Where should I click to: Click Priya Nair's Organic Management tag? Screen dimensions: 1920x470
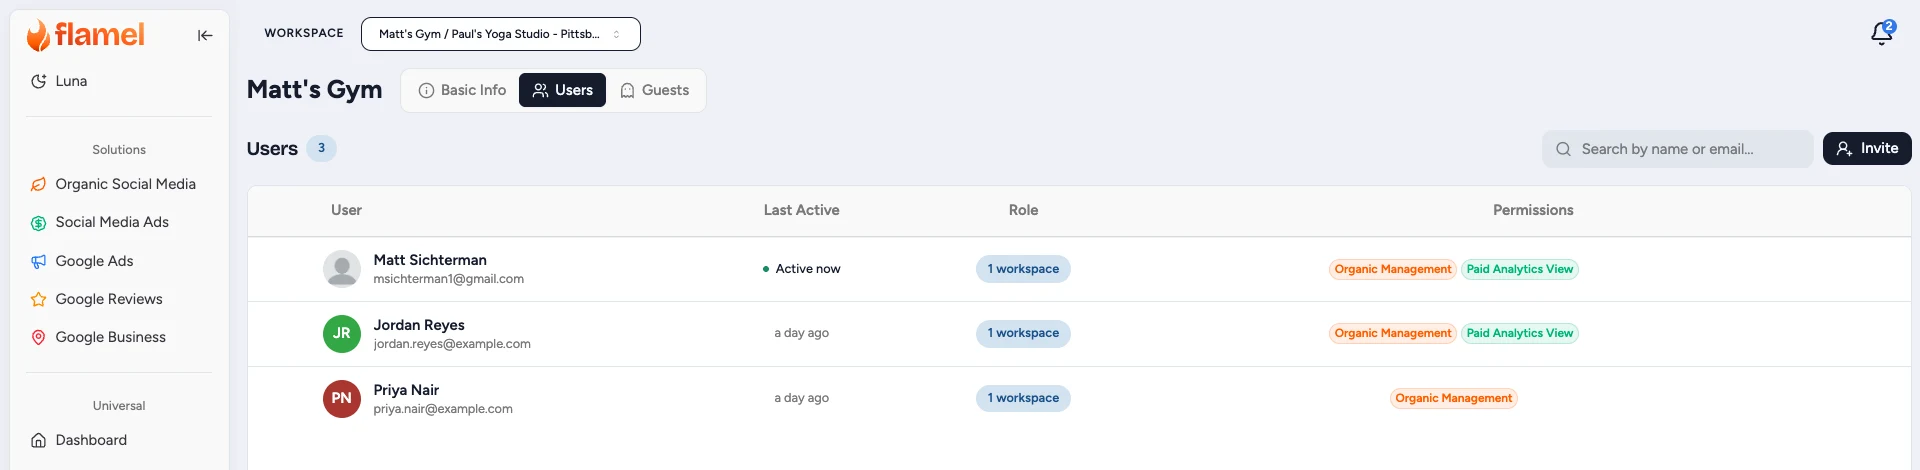point(1454,398)
